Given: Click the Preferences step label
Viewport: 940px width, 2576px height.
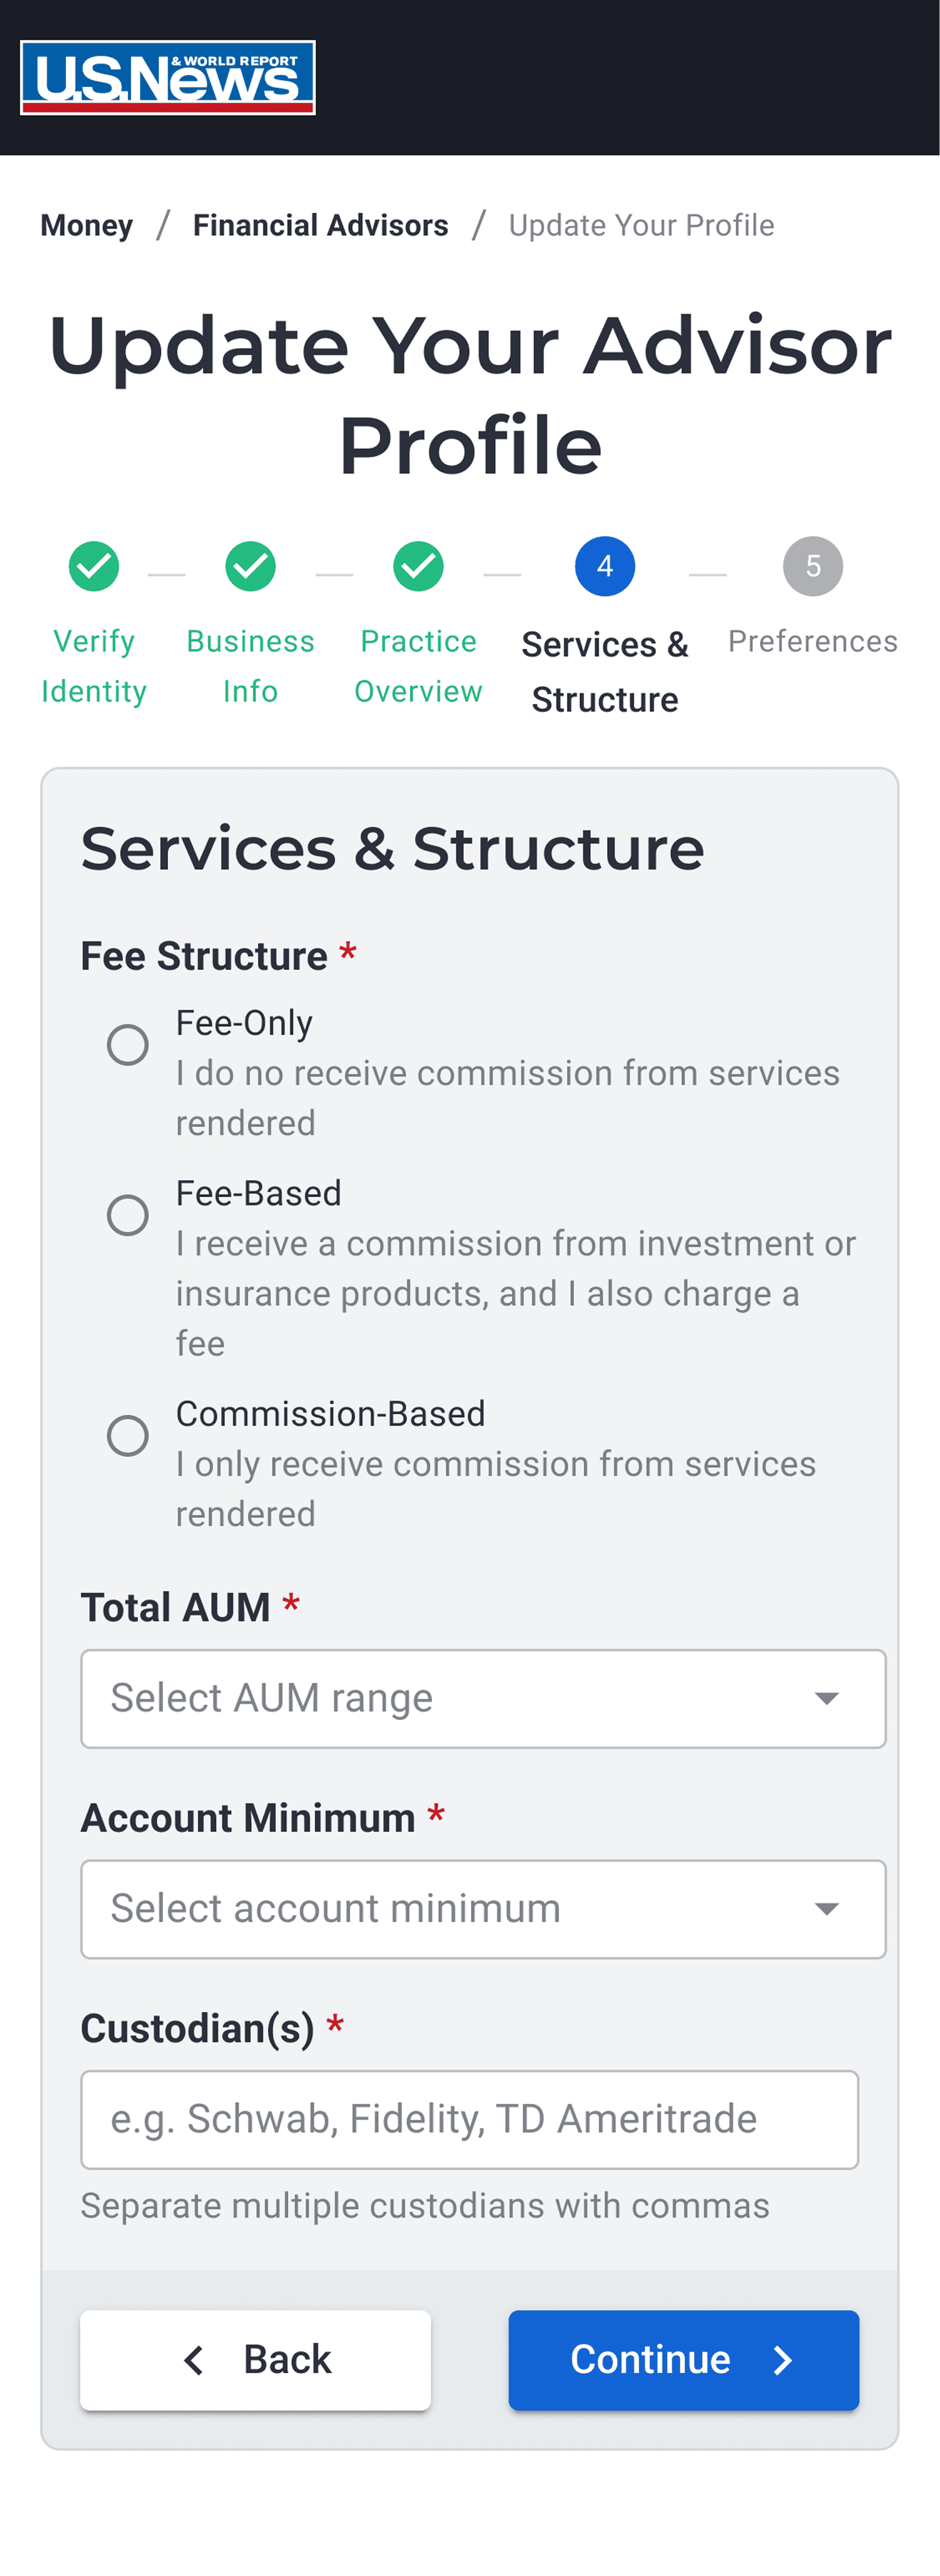Looking at the screenshot, I should [x=813, y=641].
